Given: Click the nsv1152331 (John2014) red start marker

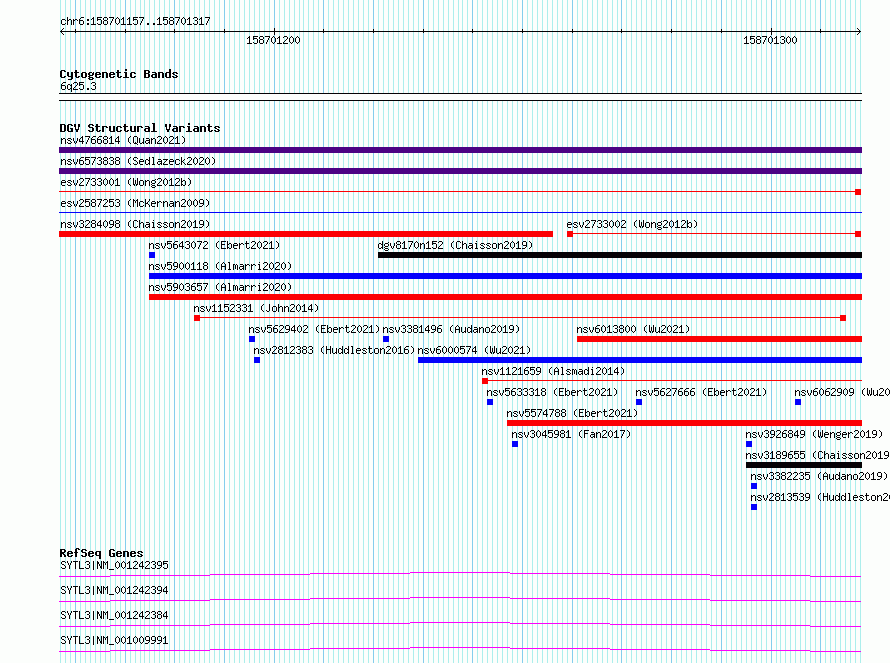Looking at the screenshot, I should point(197,318).
